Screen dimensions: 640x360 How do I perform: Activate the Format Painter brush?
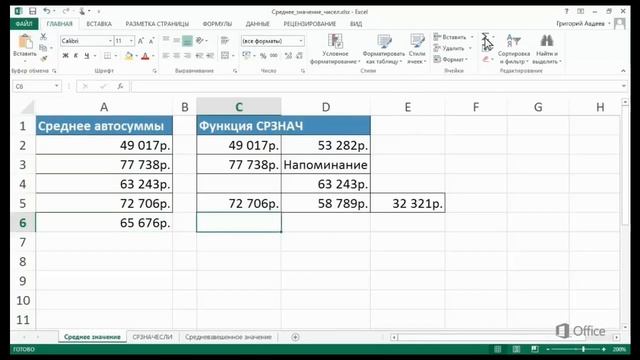(44, 58)
